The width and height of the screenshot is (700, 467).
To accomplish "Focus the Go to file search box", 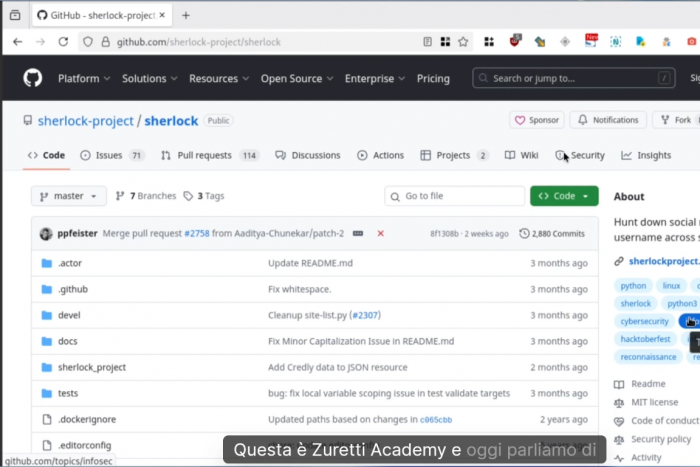I will pos(454,196).
